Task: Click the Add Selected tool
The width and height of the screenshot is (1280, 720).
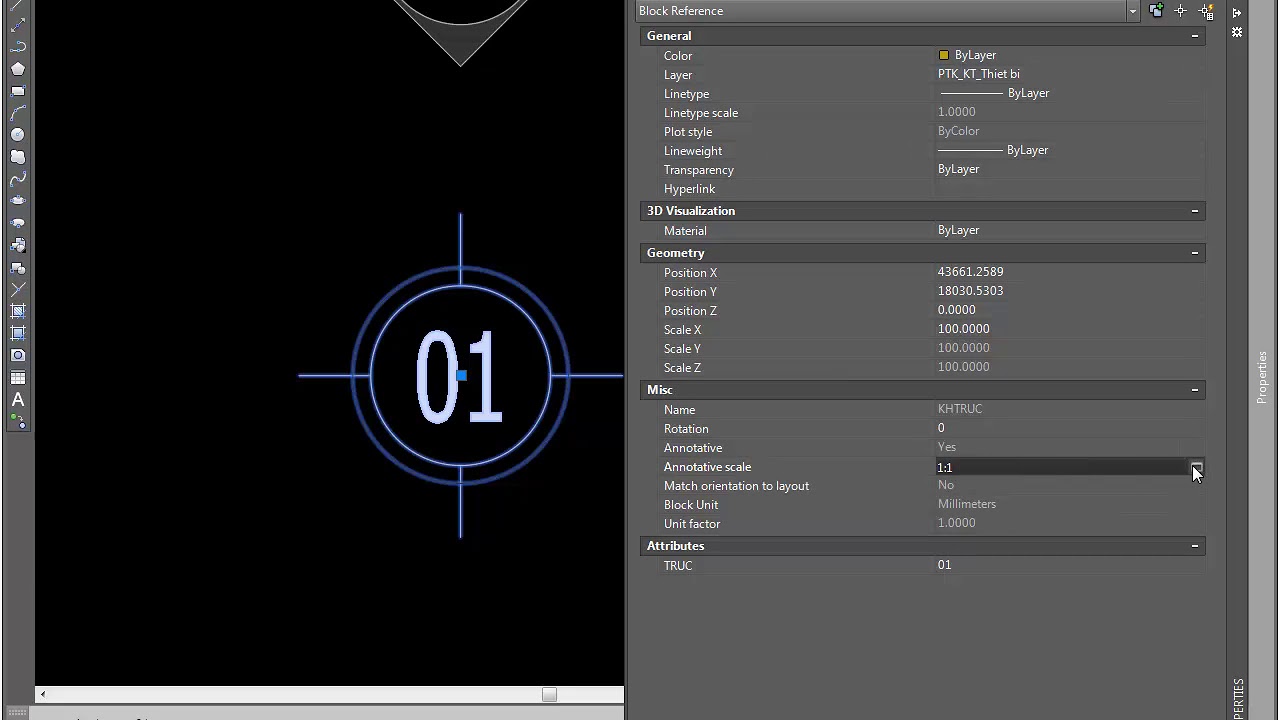Action: [18, 422]
